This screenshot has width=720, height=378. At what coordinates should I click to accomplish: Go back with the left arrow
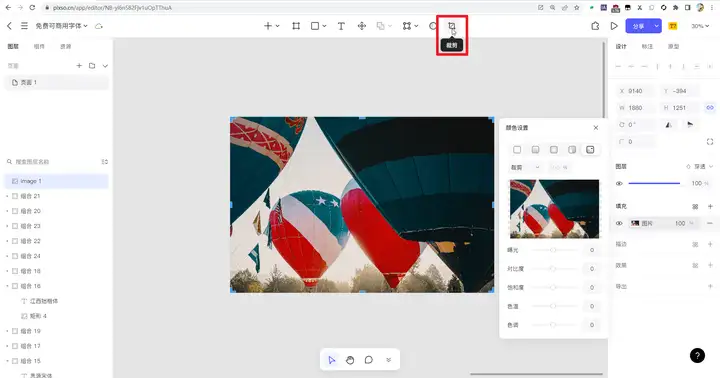tap(9, 26)
